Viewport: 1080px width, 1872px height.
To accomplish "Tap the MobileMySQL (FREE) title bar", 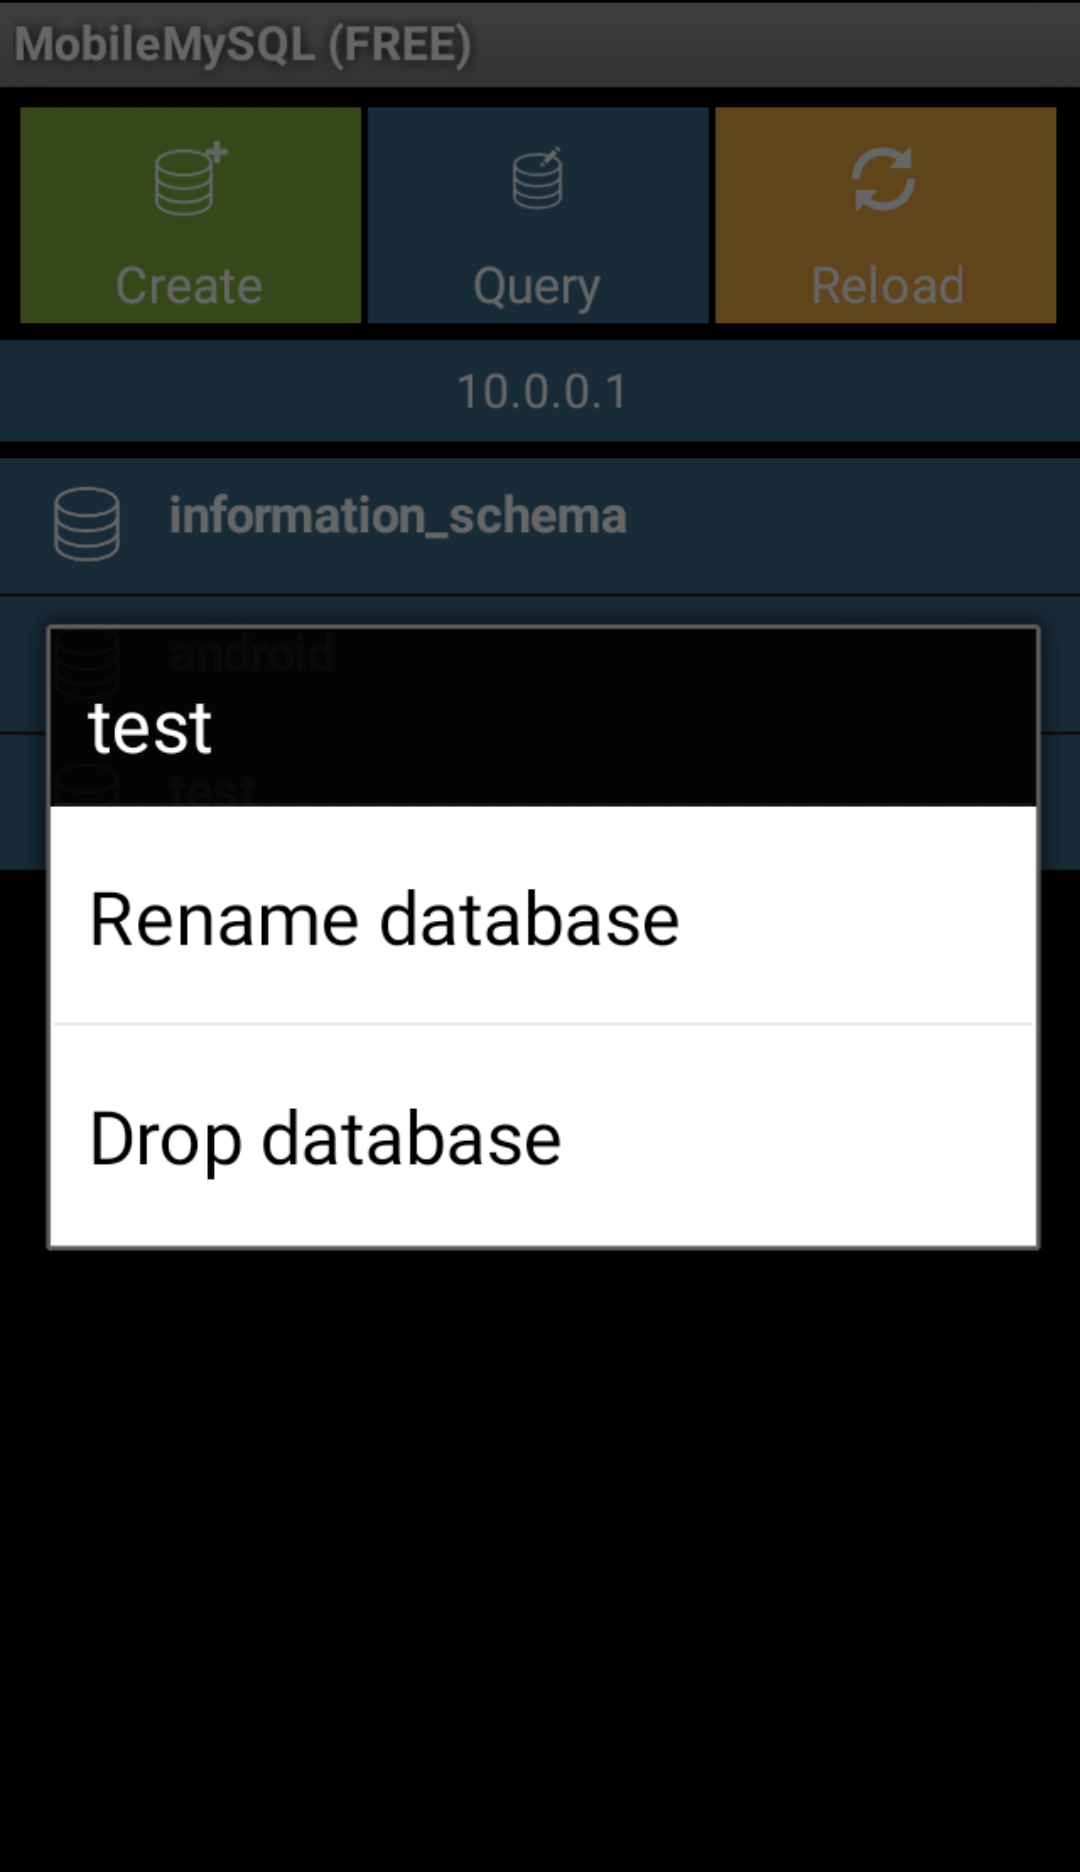I will click(540, 44).
